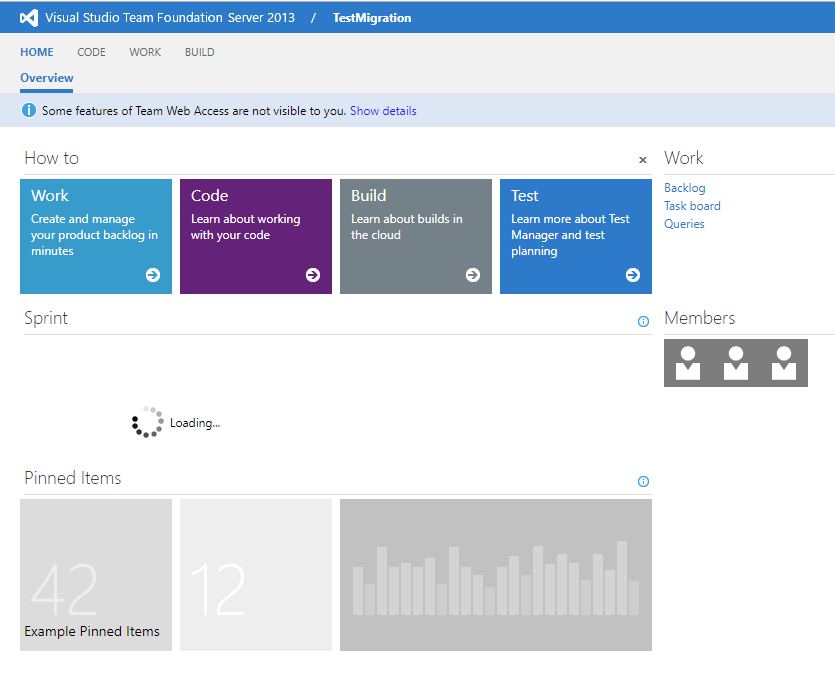Click the TestMigration project name
835x691 pixels.
click(x=372, y=18)
